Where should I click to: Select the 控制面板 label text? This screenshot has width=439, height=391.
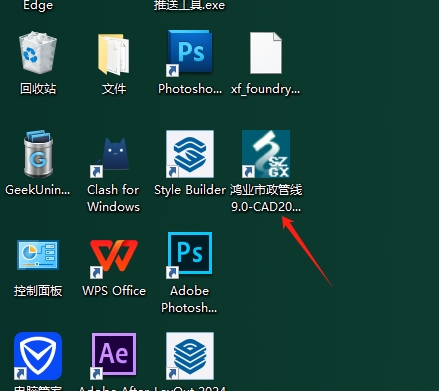pos(38,291)
